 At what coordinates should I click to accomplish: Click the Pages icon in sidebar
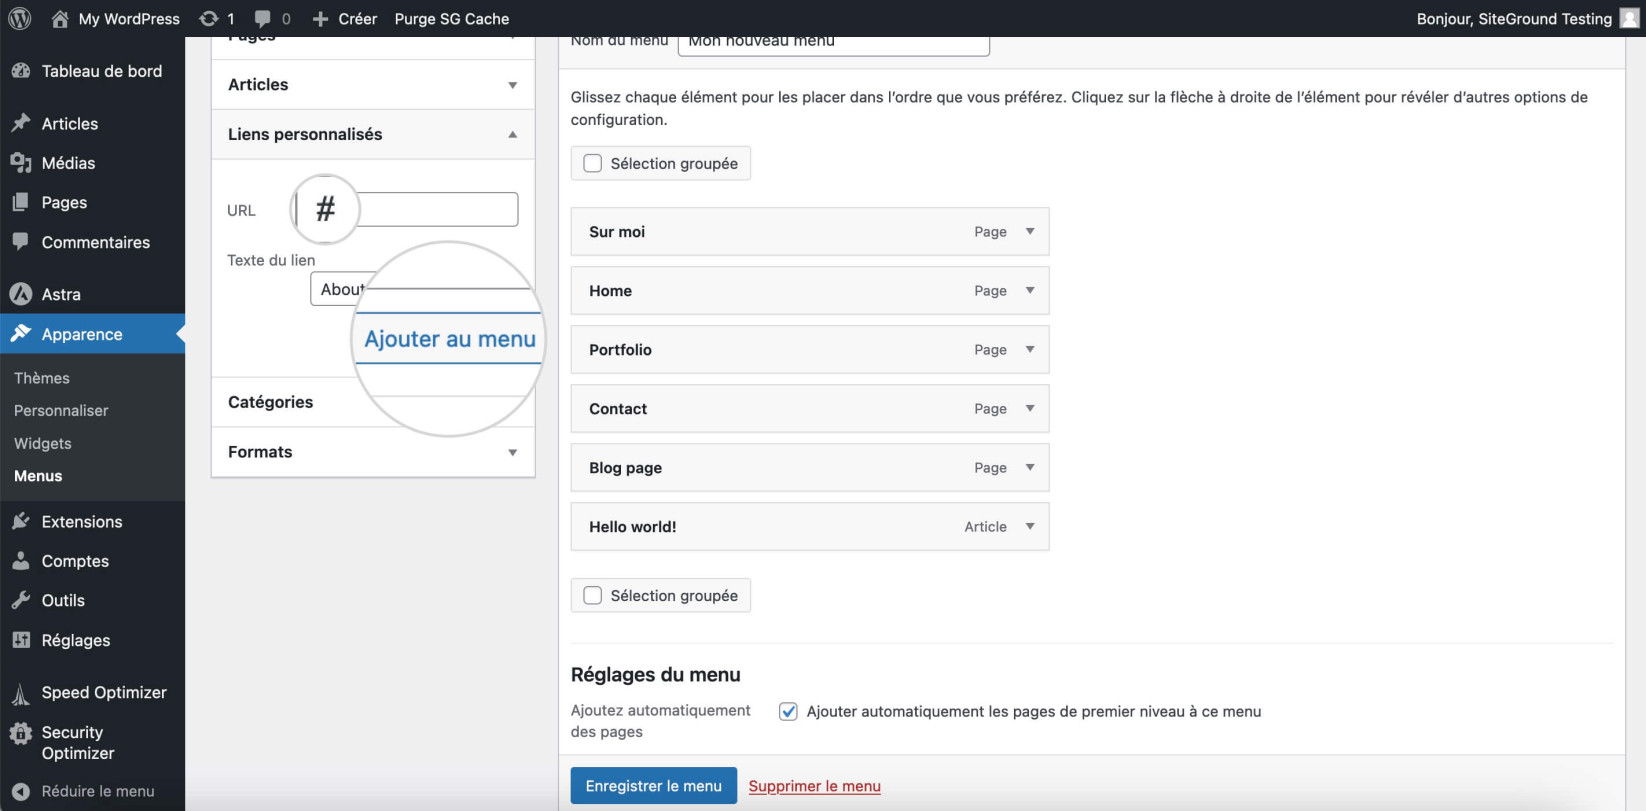click(x=20, y=202)
